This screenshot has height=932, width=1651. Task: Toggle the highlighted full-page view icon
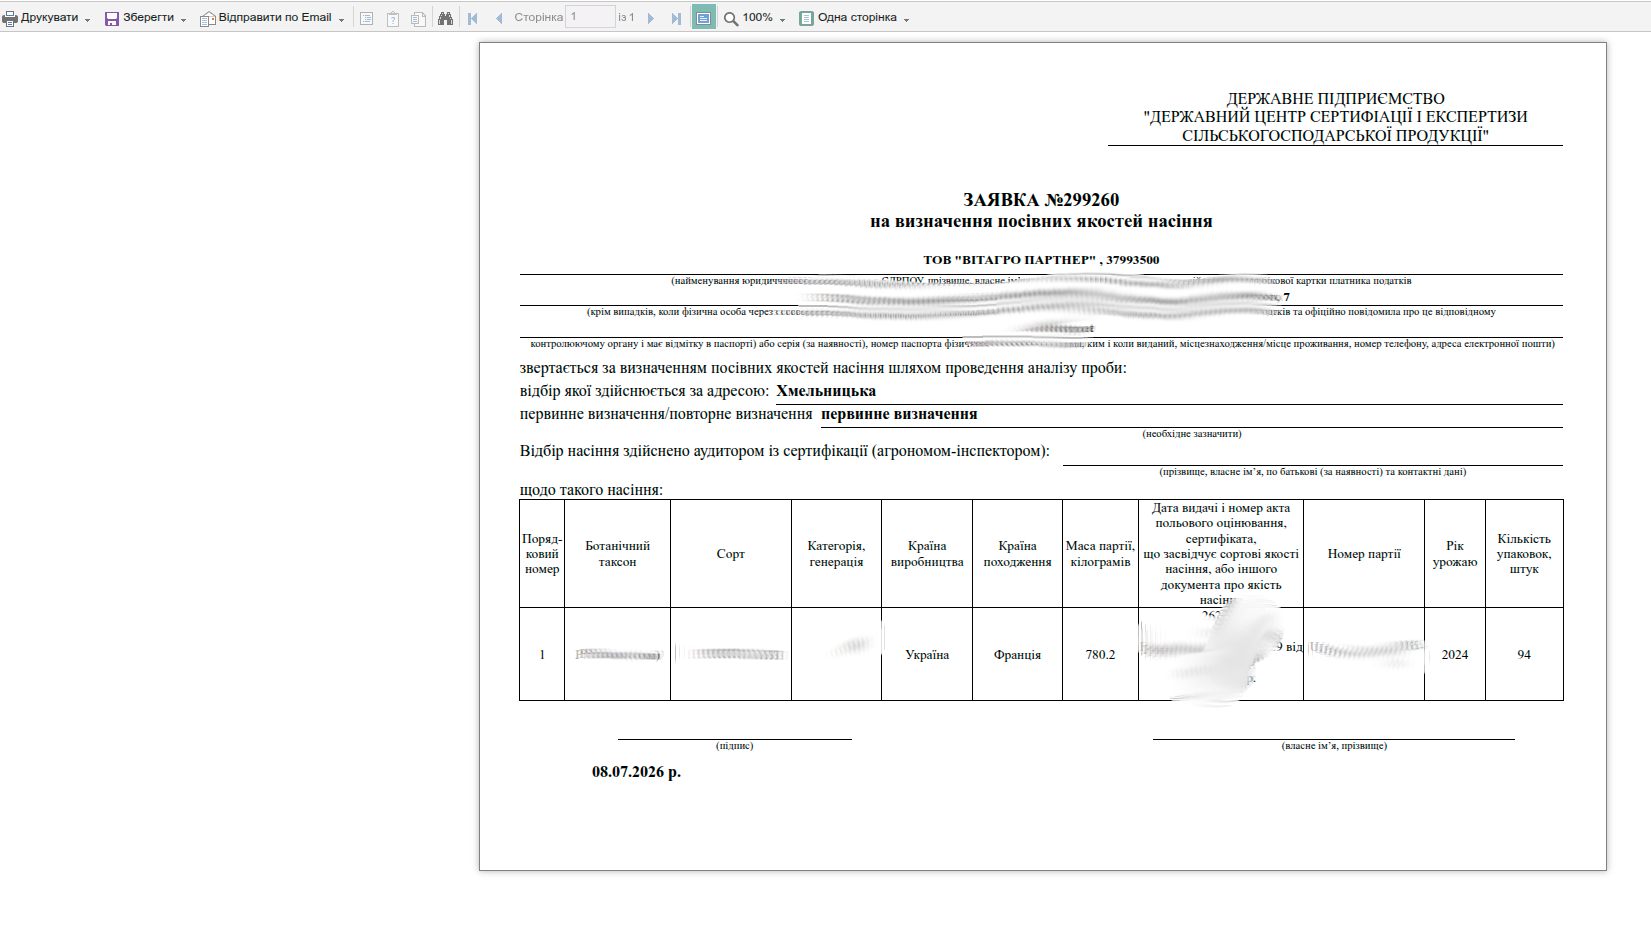pyautogui.click(x=704, y=17)
